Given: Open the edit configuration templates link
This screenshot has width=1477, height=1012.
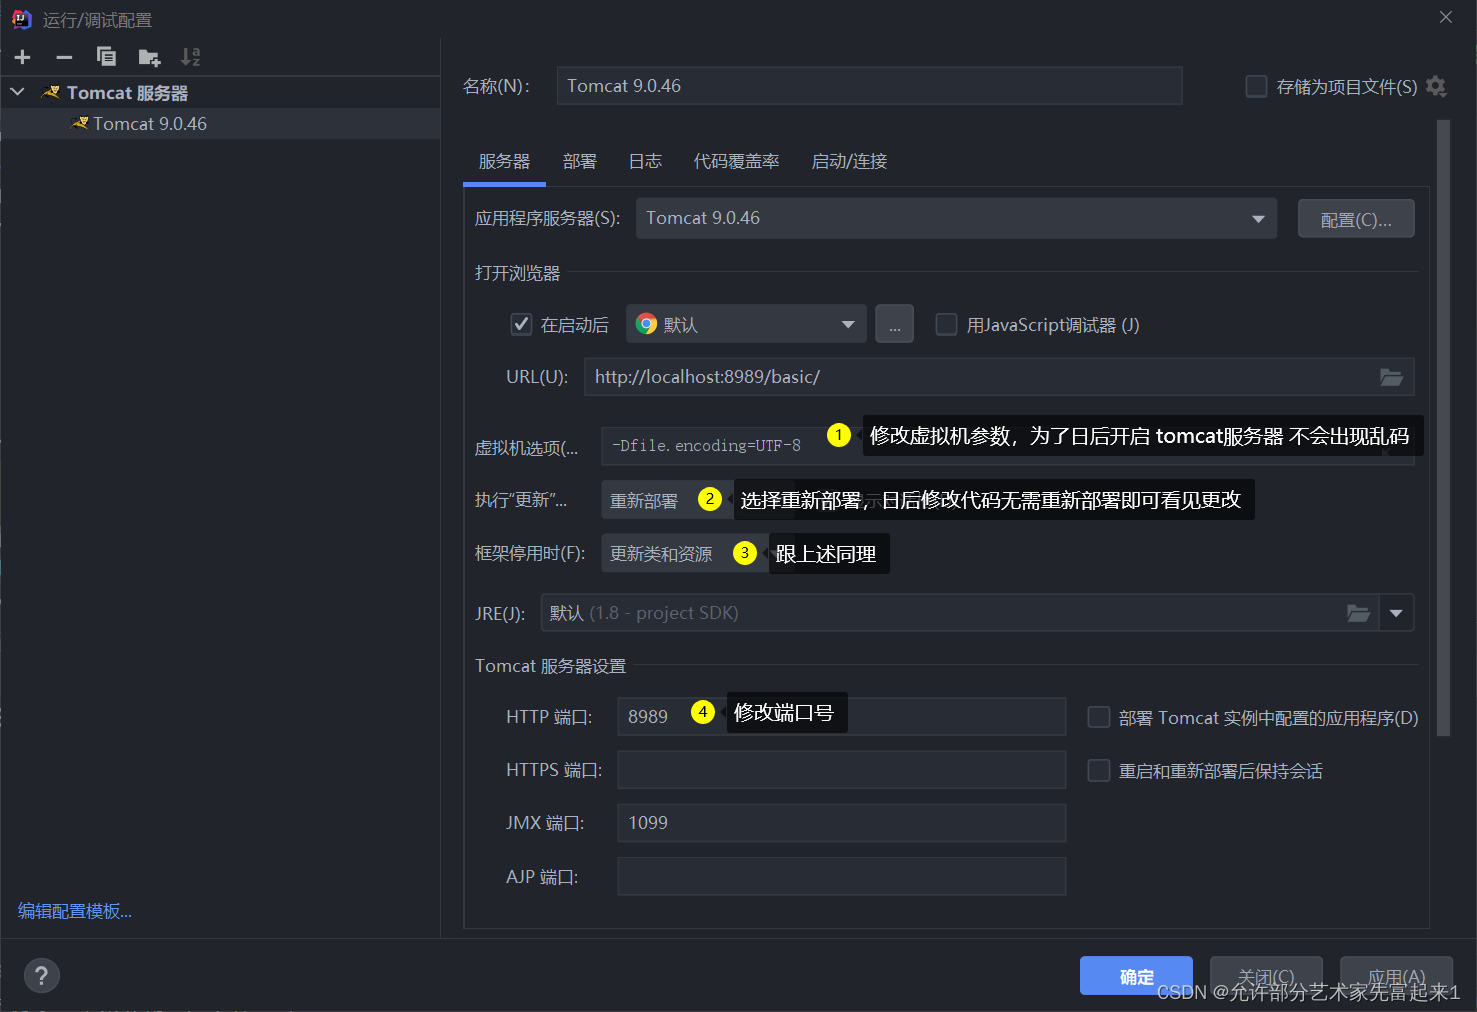Looking at the screenshot, I should pos(75,911).
